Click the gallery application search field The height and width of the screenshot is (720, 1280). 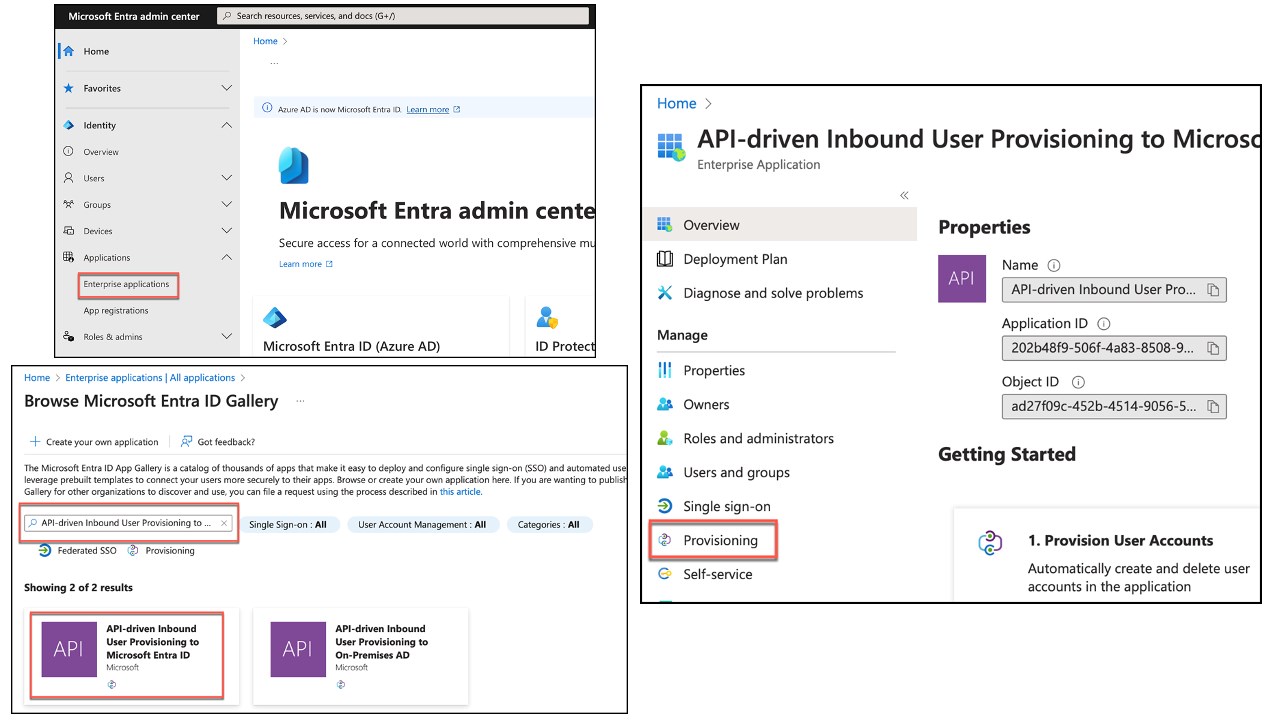click(130, 523)
